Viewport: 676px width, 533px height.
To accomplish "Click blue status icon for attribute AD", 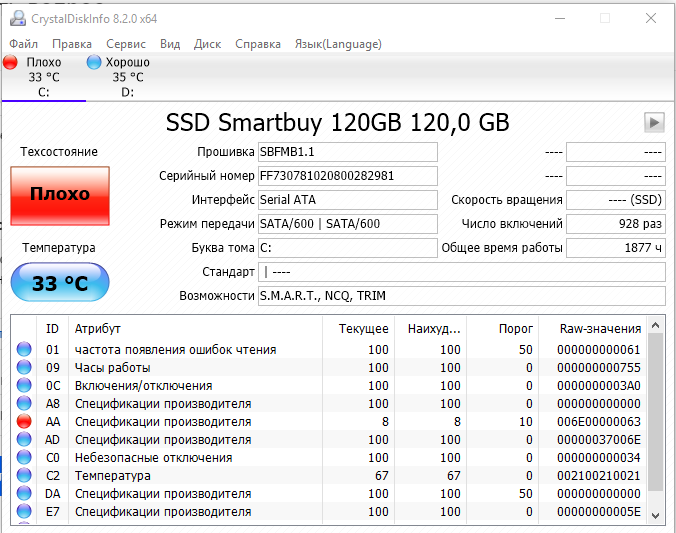I will point(24,439).
